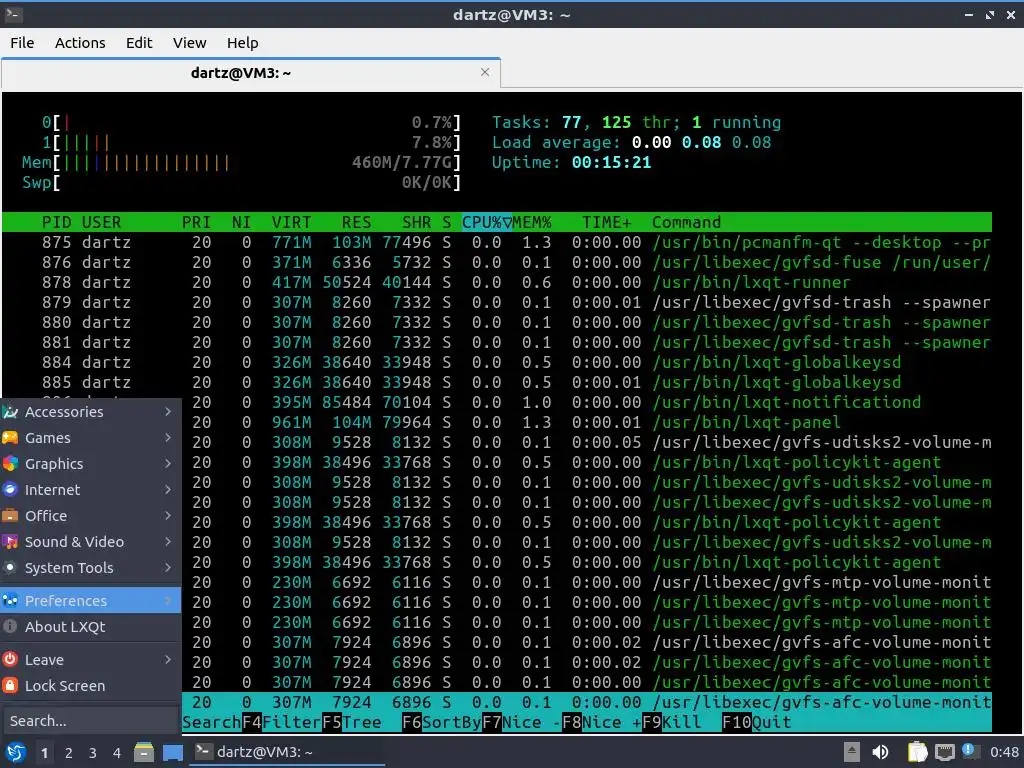Click the Office briefcase icon

(x=10, y=516)
